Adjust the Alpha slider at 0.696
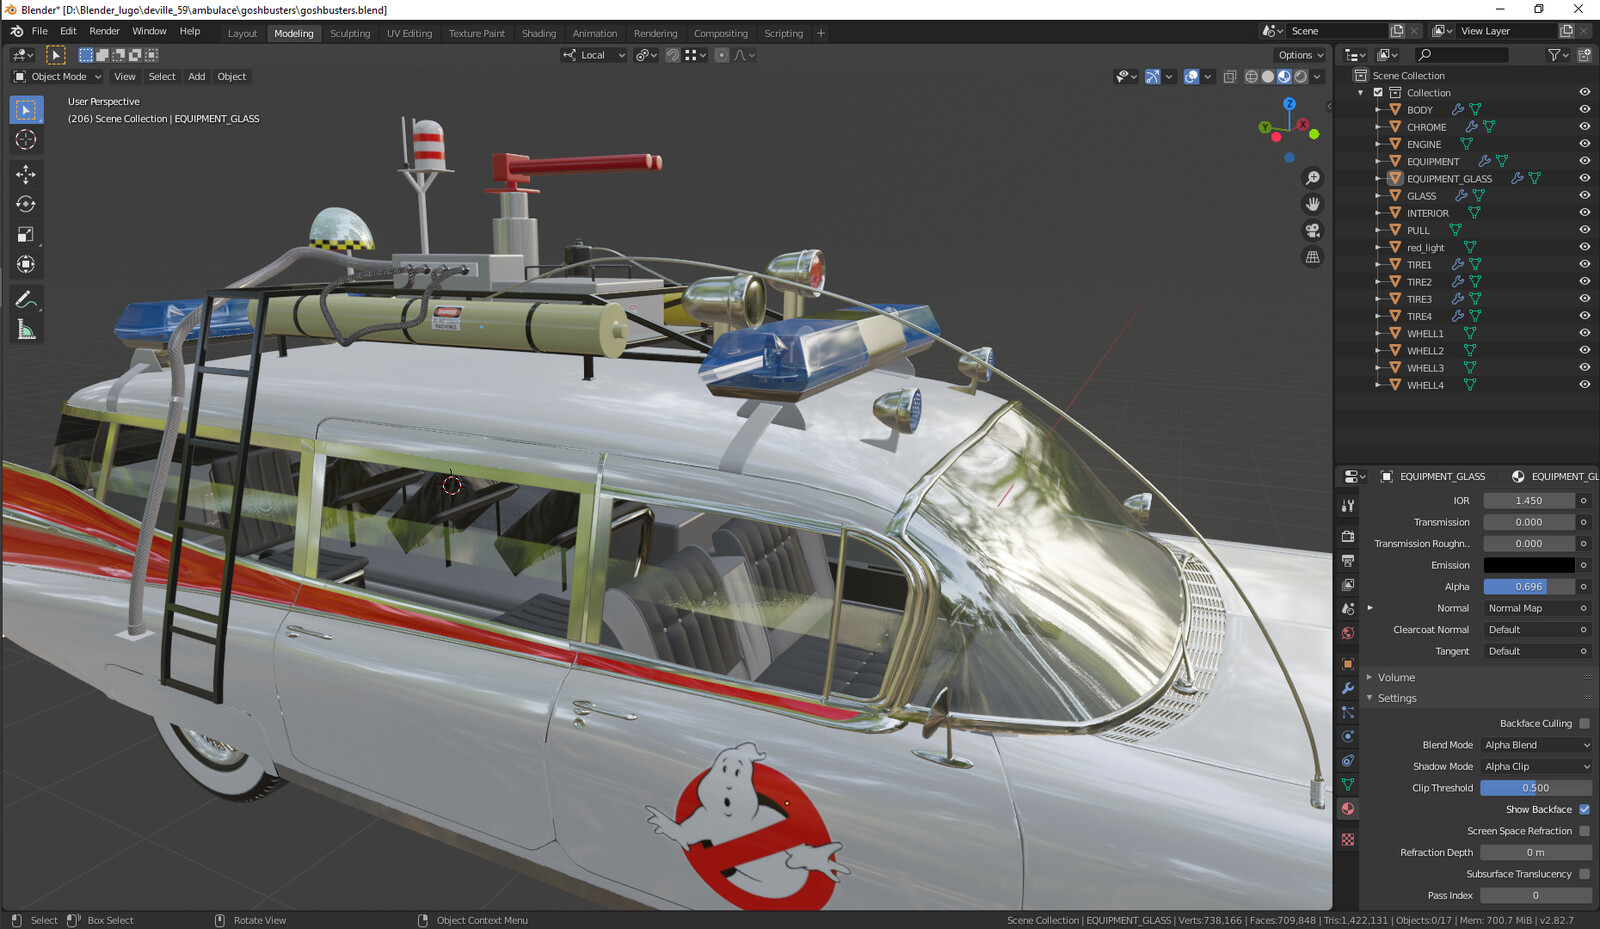Screen dimensions: 1600x929 (x=1529, y=587)
